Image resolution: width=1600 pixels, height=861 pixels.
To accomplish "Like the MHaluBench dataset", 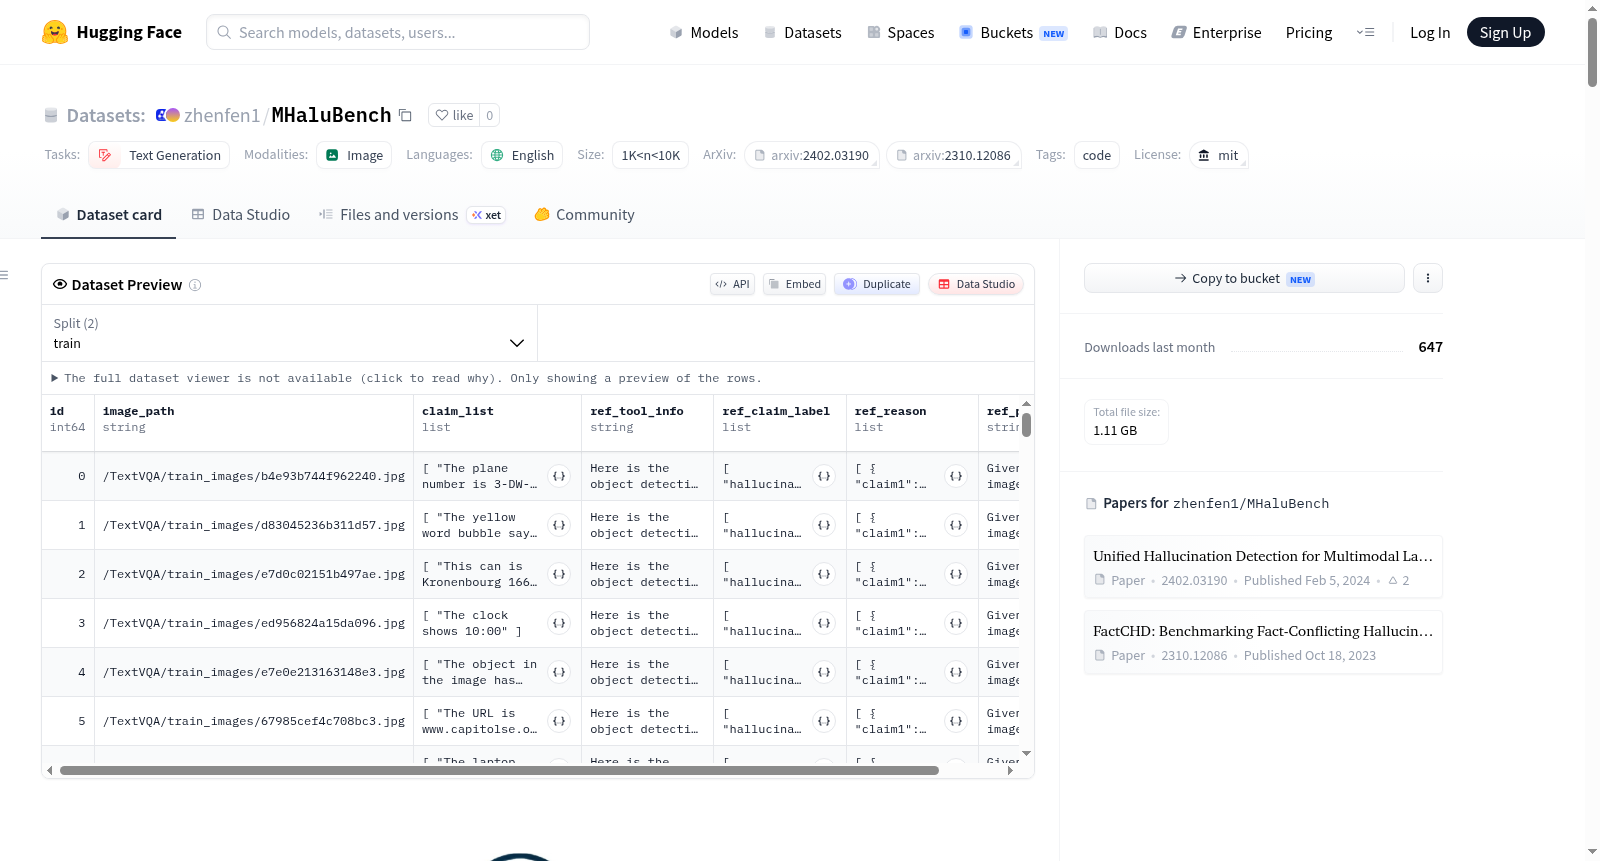I will [x=454, y=115].
